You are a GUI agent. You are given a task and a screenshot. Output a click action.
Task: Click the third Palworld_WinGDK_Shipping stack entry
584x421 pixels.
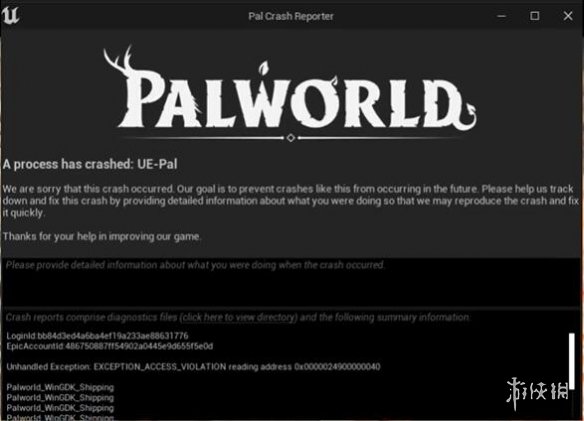60,408
